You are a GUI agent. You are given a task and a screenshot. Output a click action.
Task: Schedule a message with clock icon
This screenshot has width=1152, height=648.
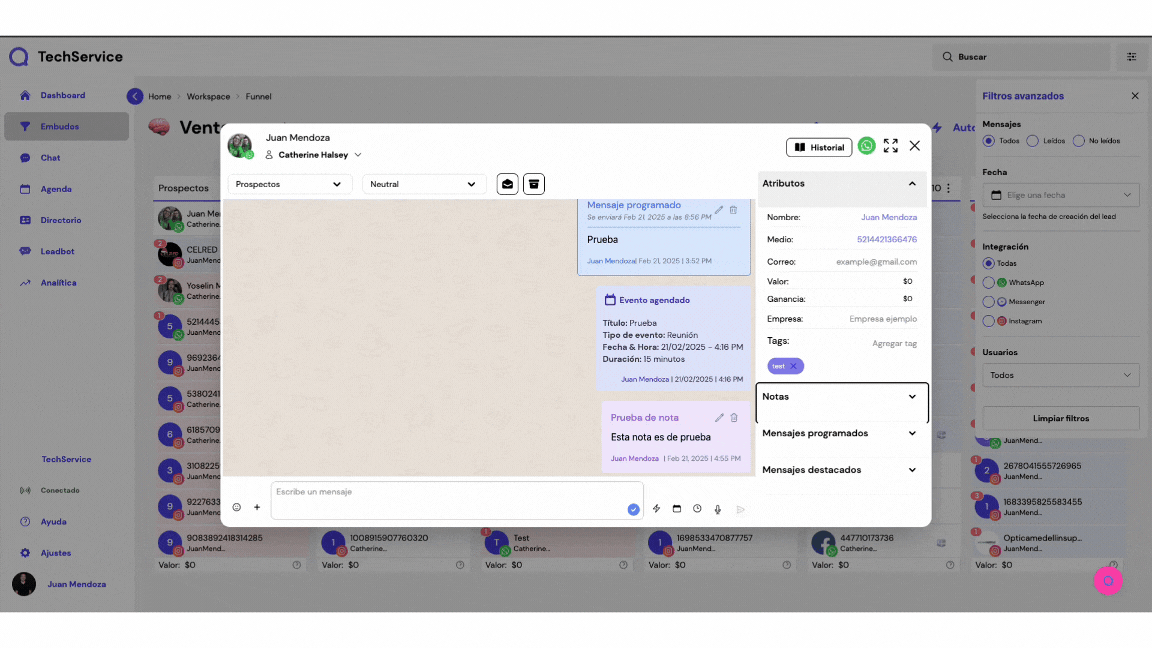(x=697, y=509)
